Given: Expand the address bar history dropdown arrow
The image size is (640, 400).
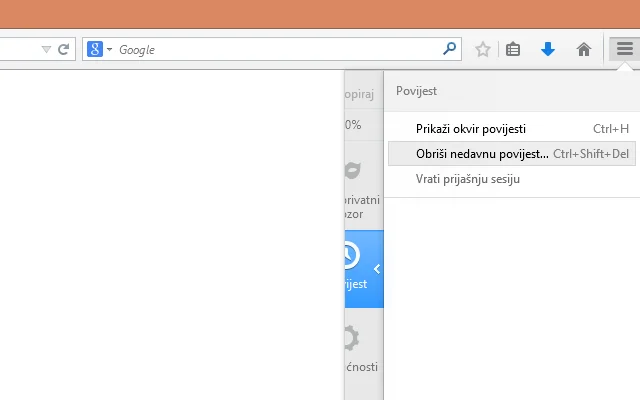Looking at the screenshot, I should (46, 49).
